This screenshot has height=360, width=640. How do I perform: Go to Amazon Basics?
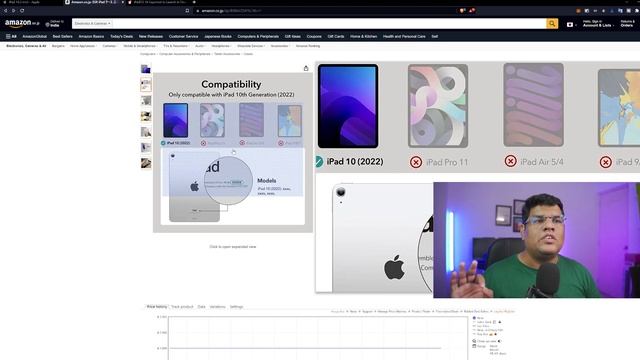[x=91, y=36]
